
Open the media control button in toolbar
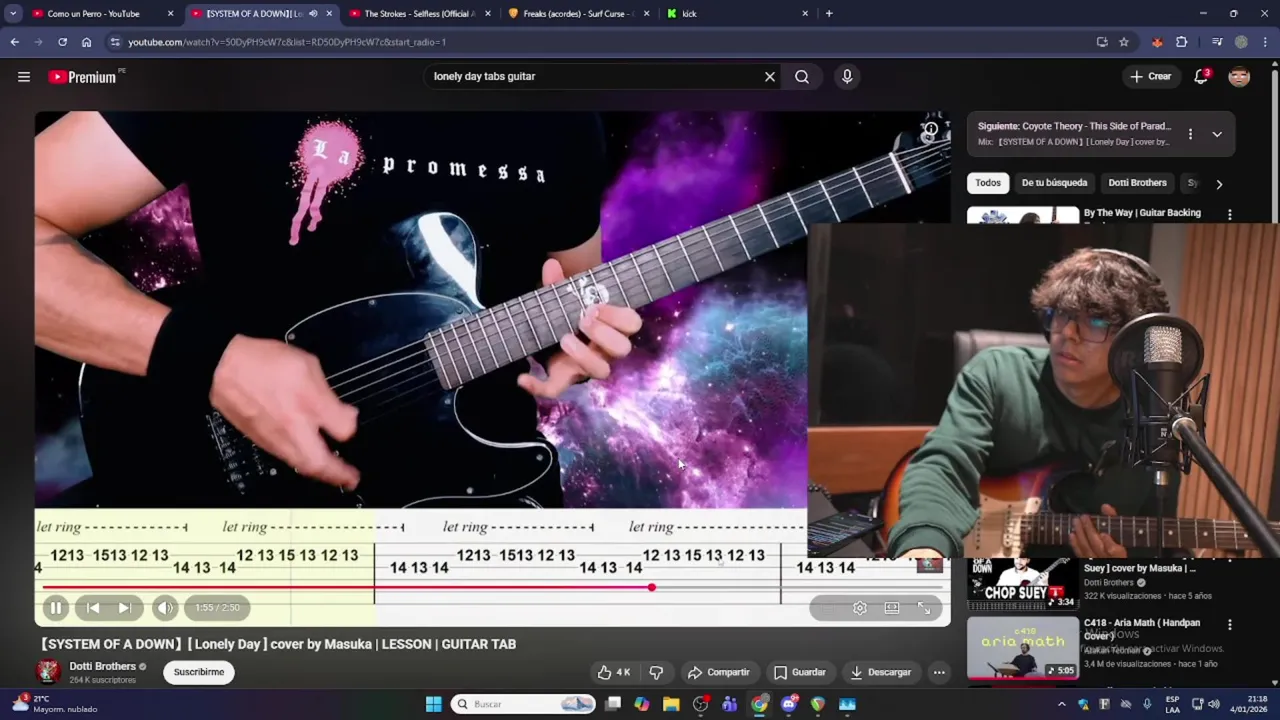(x=1217, y=42)
